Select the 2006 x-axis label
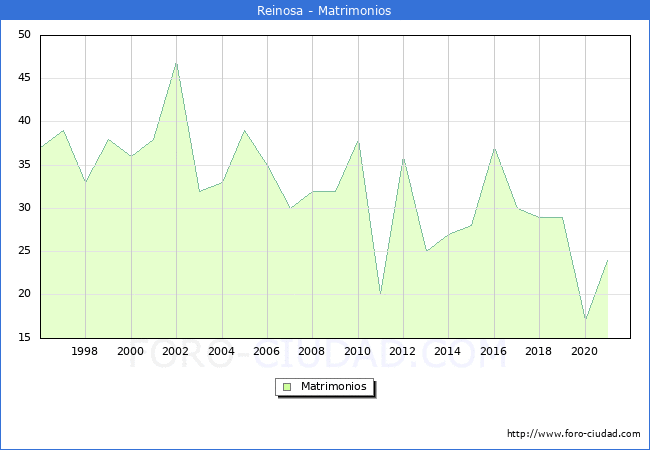Image resolution: width=650 pixels, height=450 pixels. click(266, 351)
